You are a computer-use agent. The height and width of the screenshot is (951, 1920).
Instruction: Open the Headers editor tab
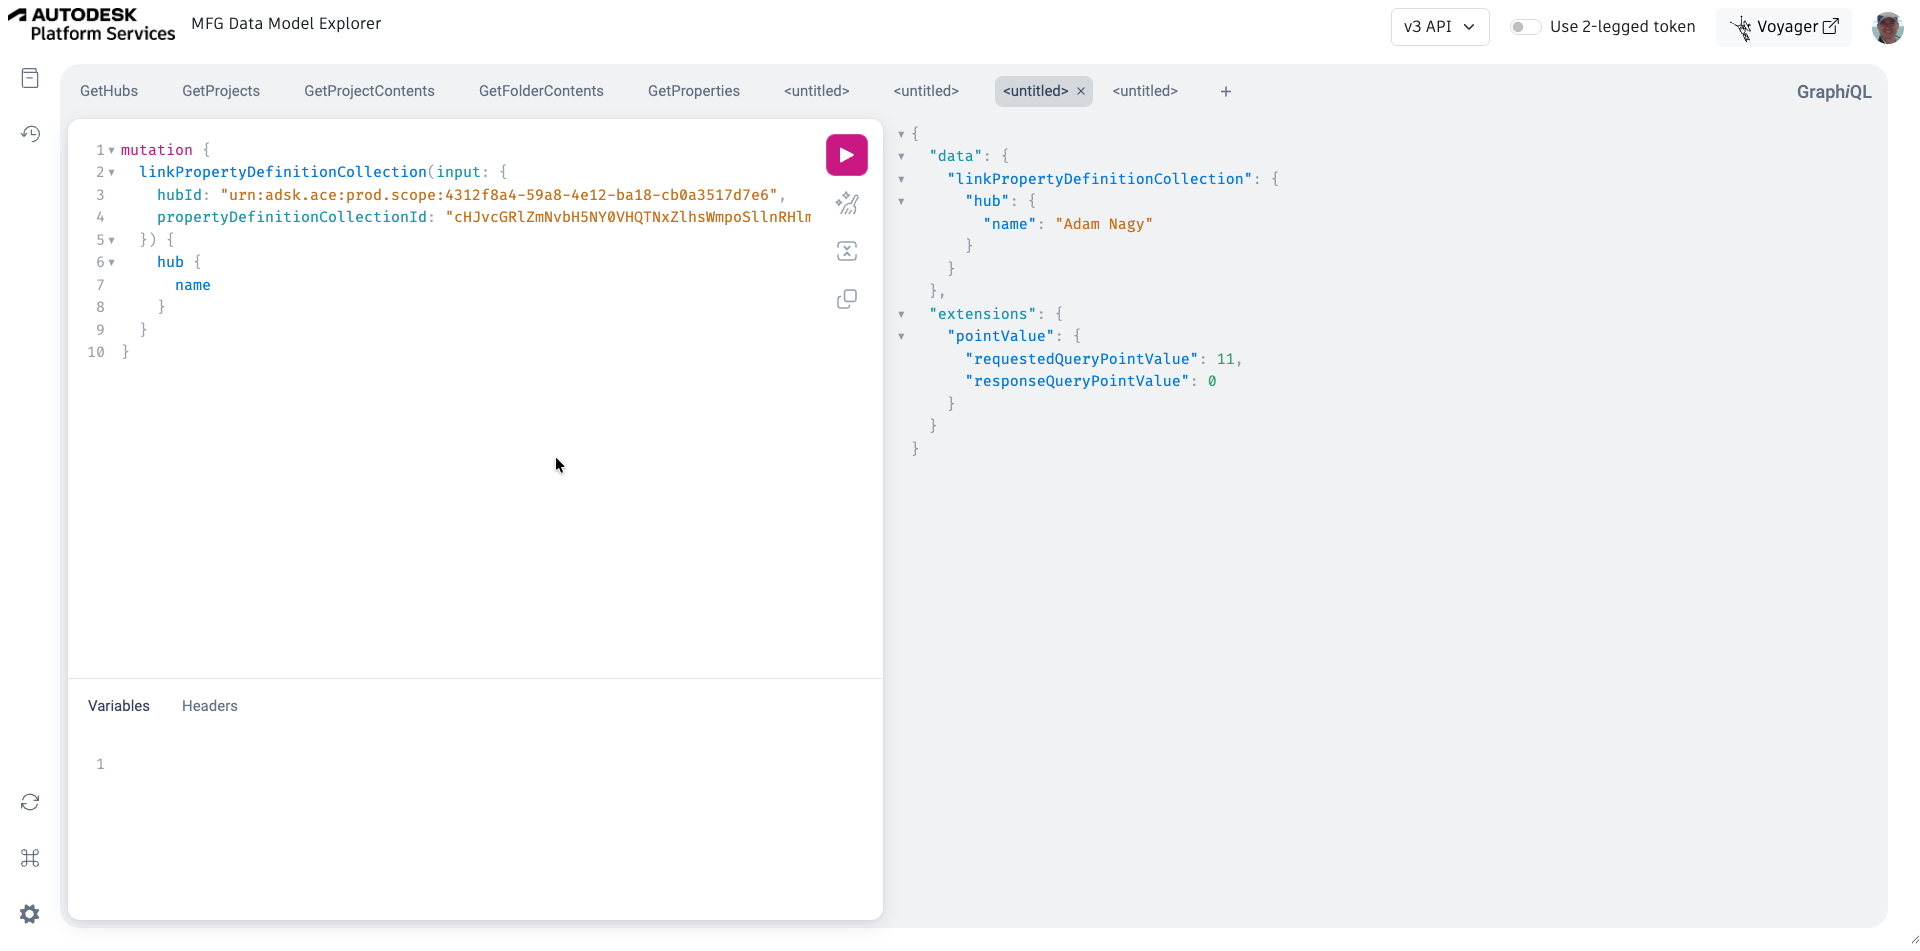tap(209, 706)
